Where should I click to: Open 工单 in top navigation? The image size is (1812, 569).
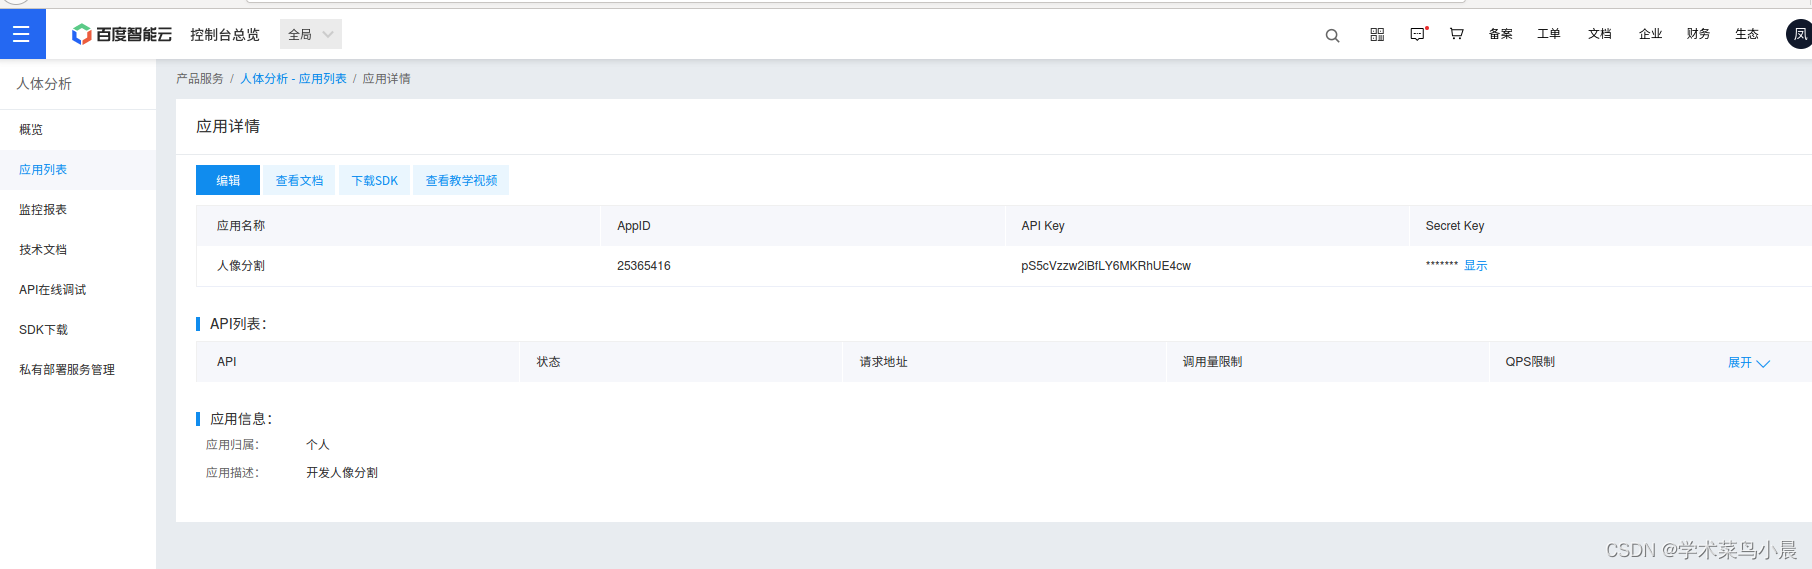1549,34
